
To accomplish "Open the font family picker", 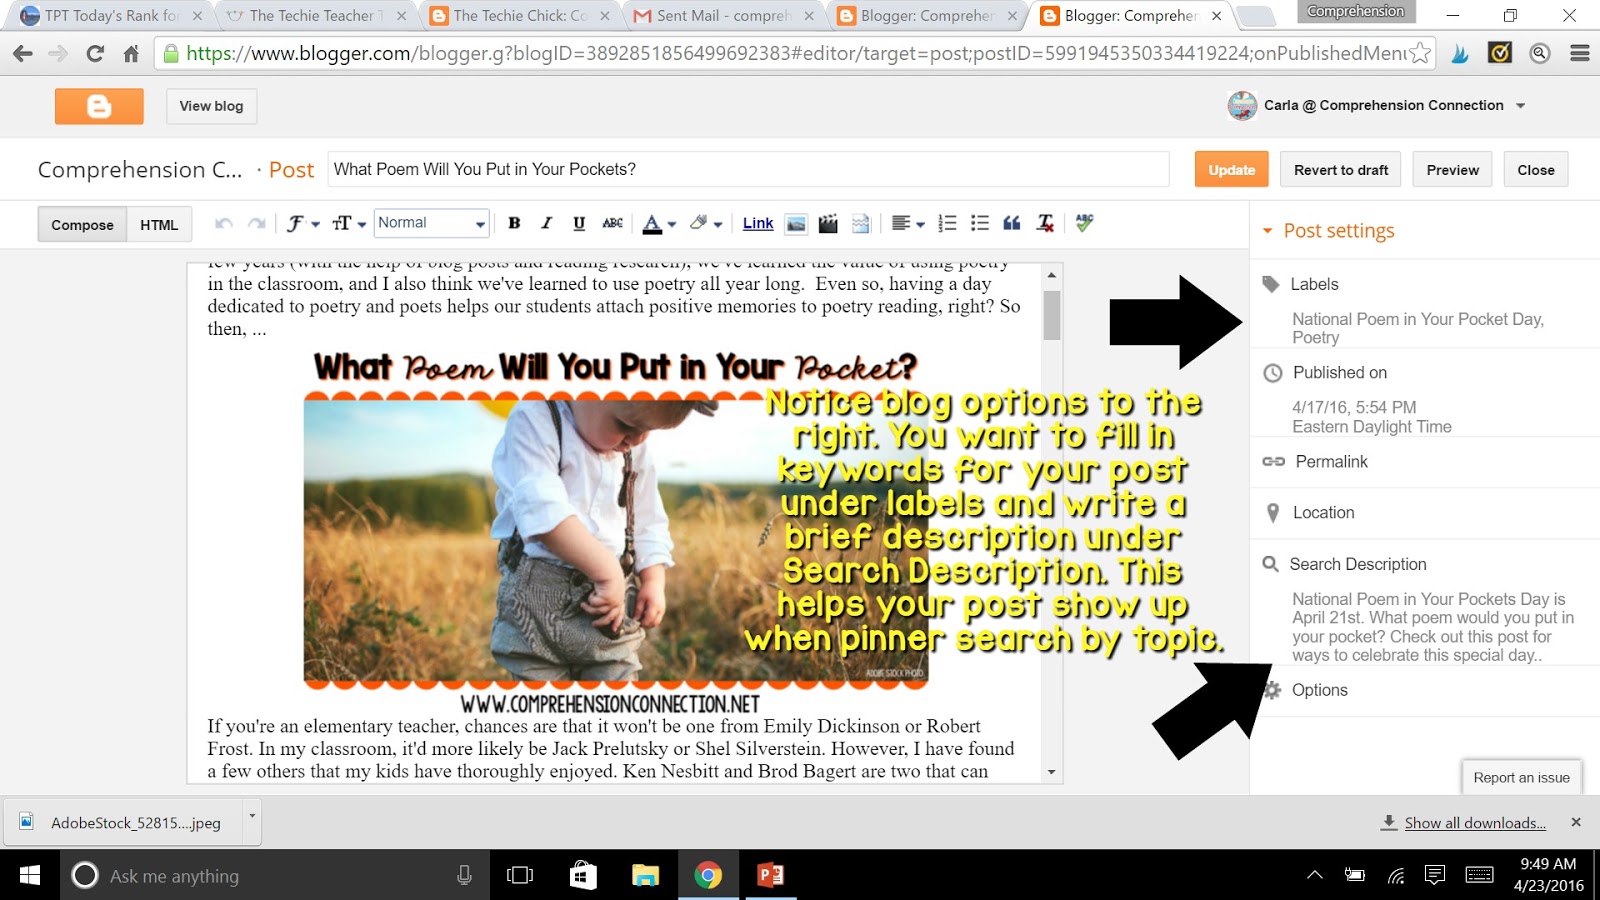I will (302, 224).
